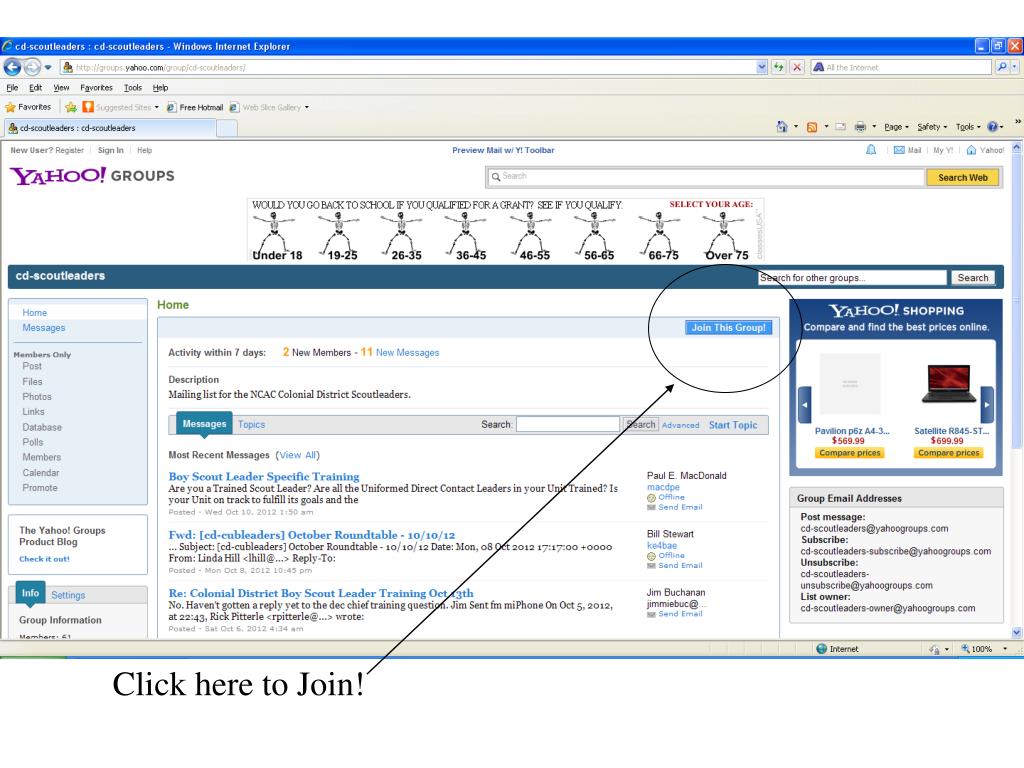Click the message Search text box
Screen dimensions: 1024x768
click(x=568, y=424)
